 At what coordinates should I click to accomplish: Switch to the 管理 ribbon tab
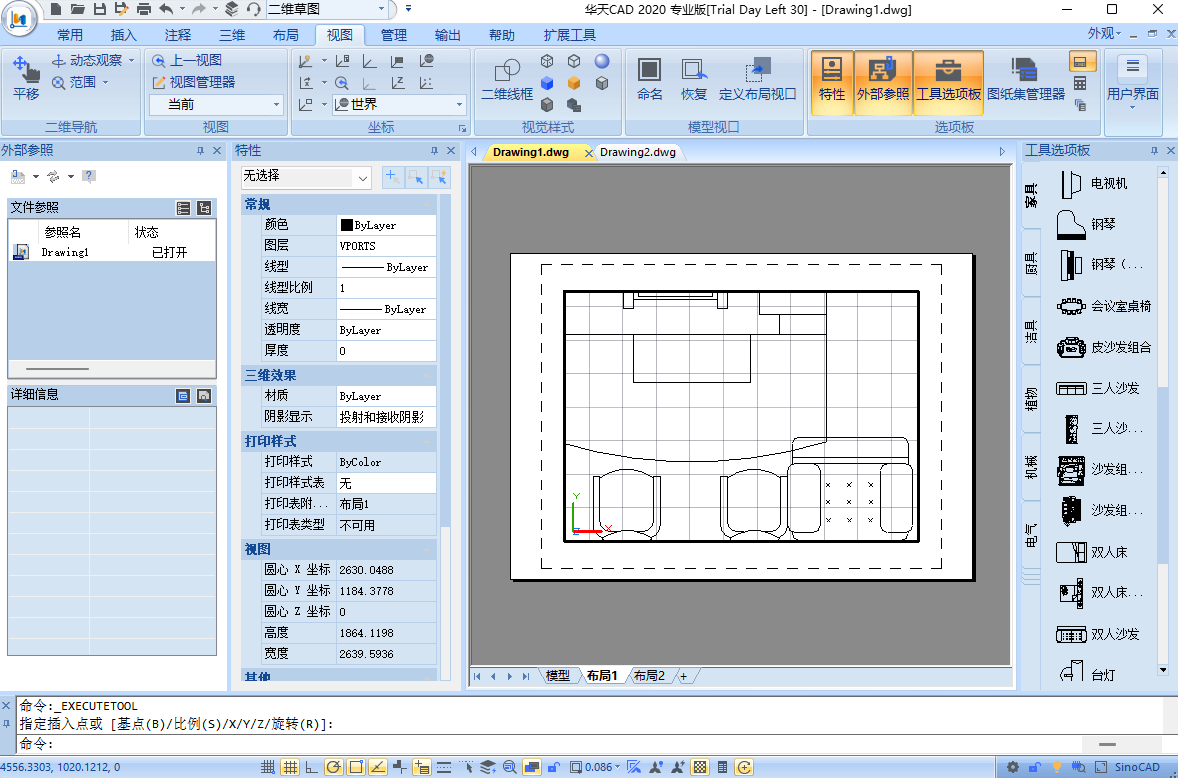click(394, 35)
